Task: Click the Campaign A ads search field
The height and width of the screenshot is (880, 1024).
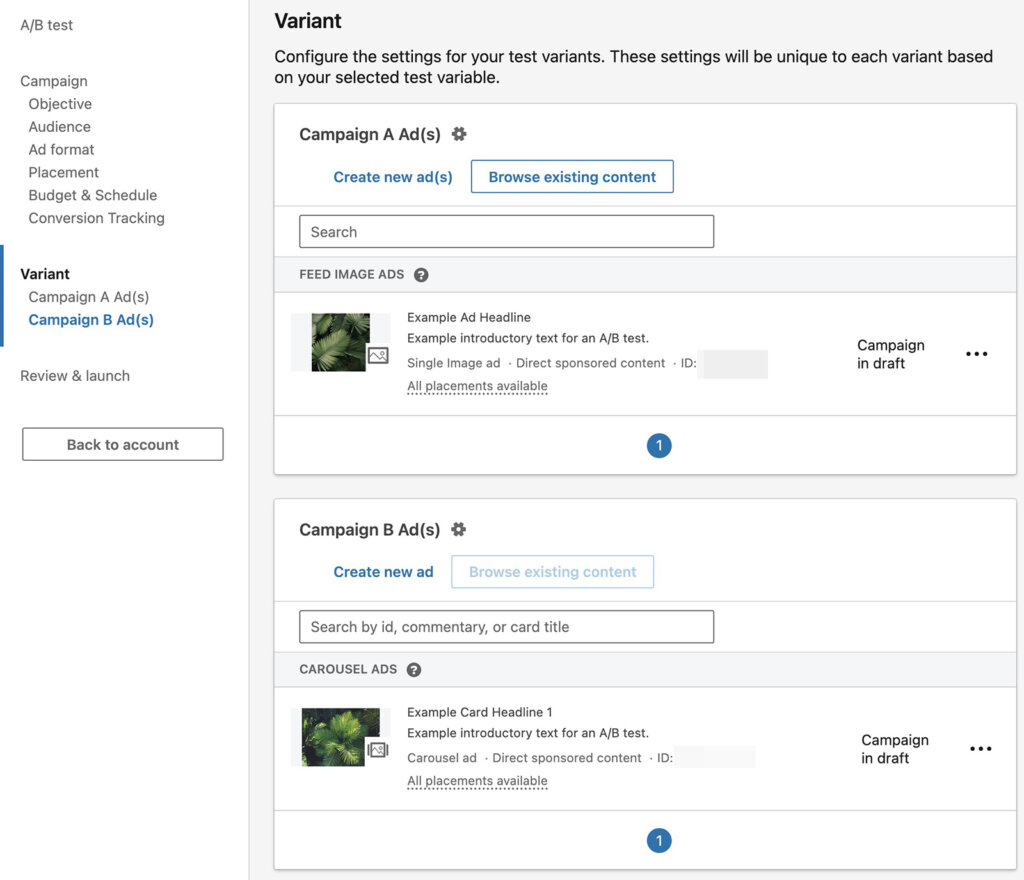Action: click(506, 231)
